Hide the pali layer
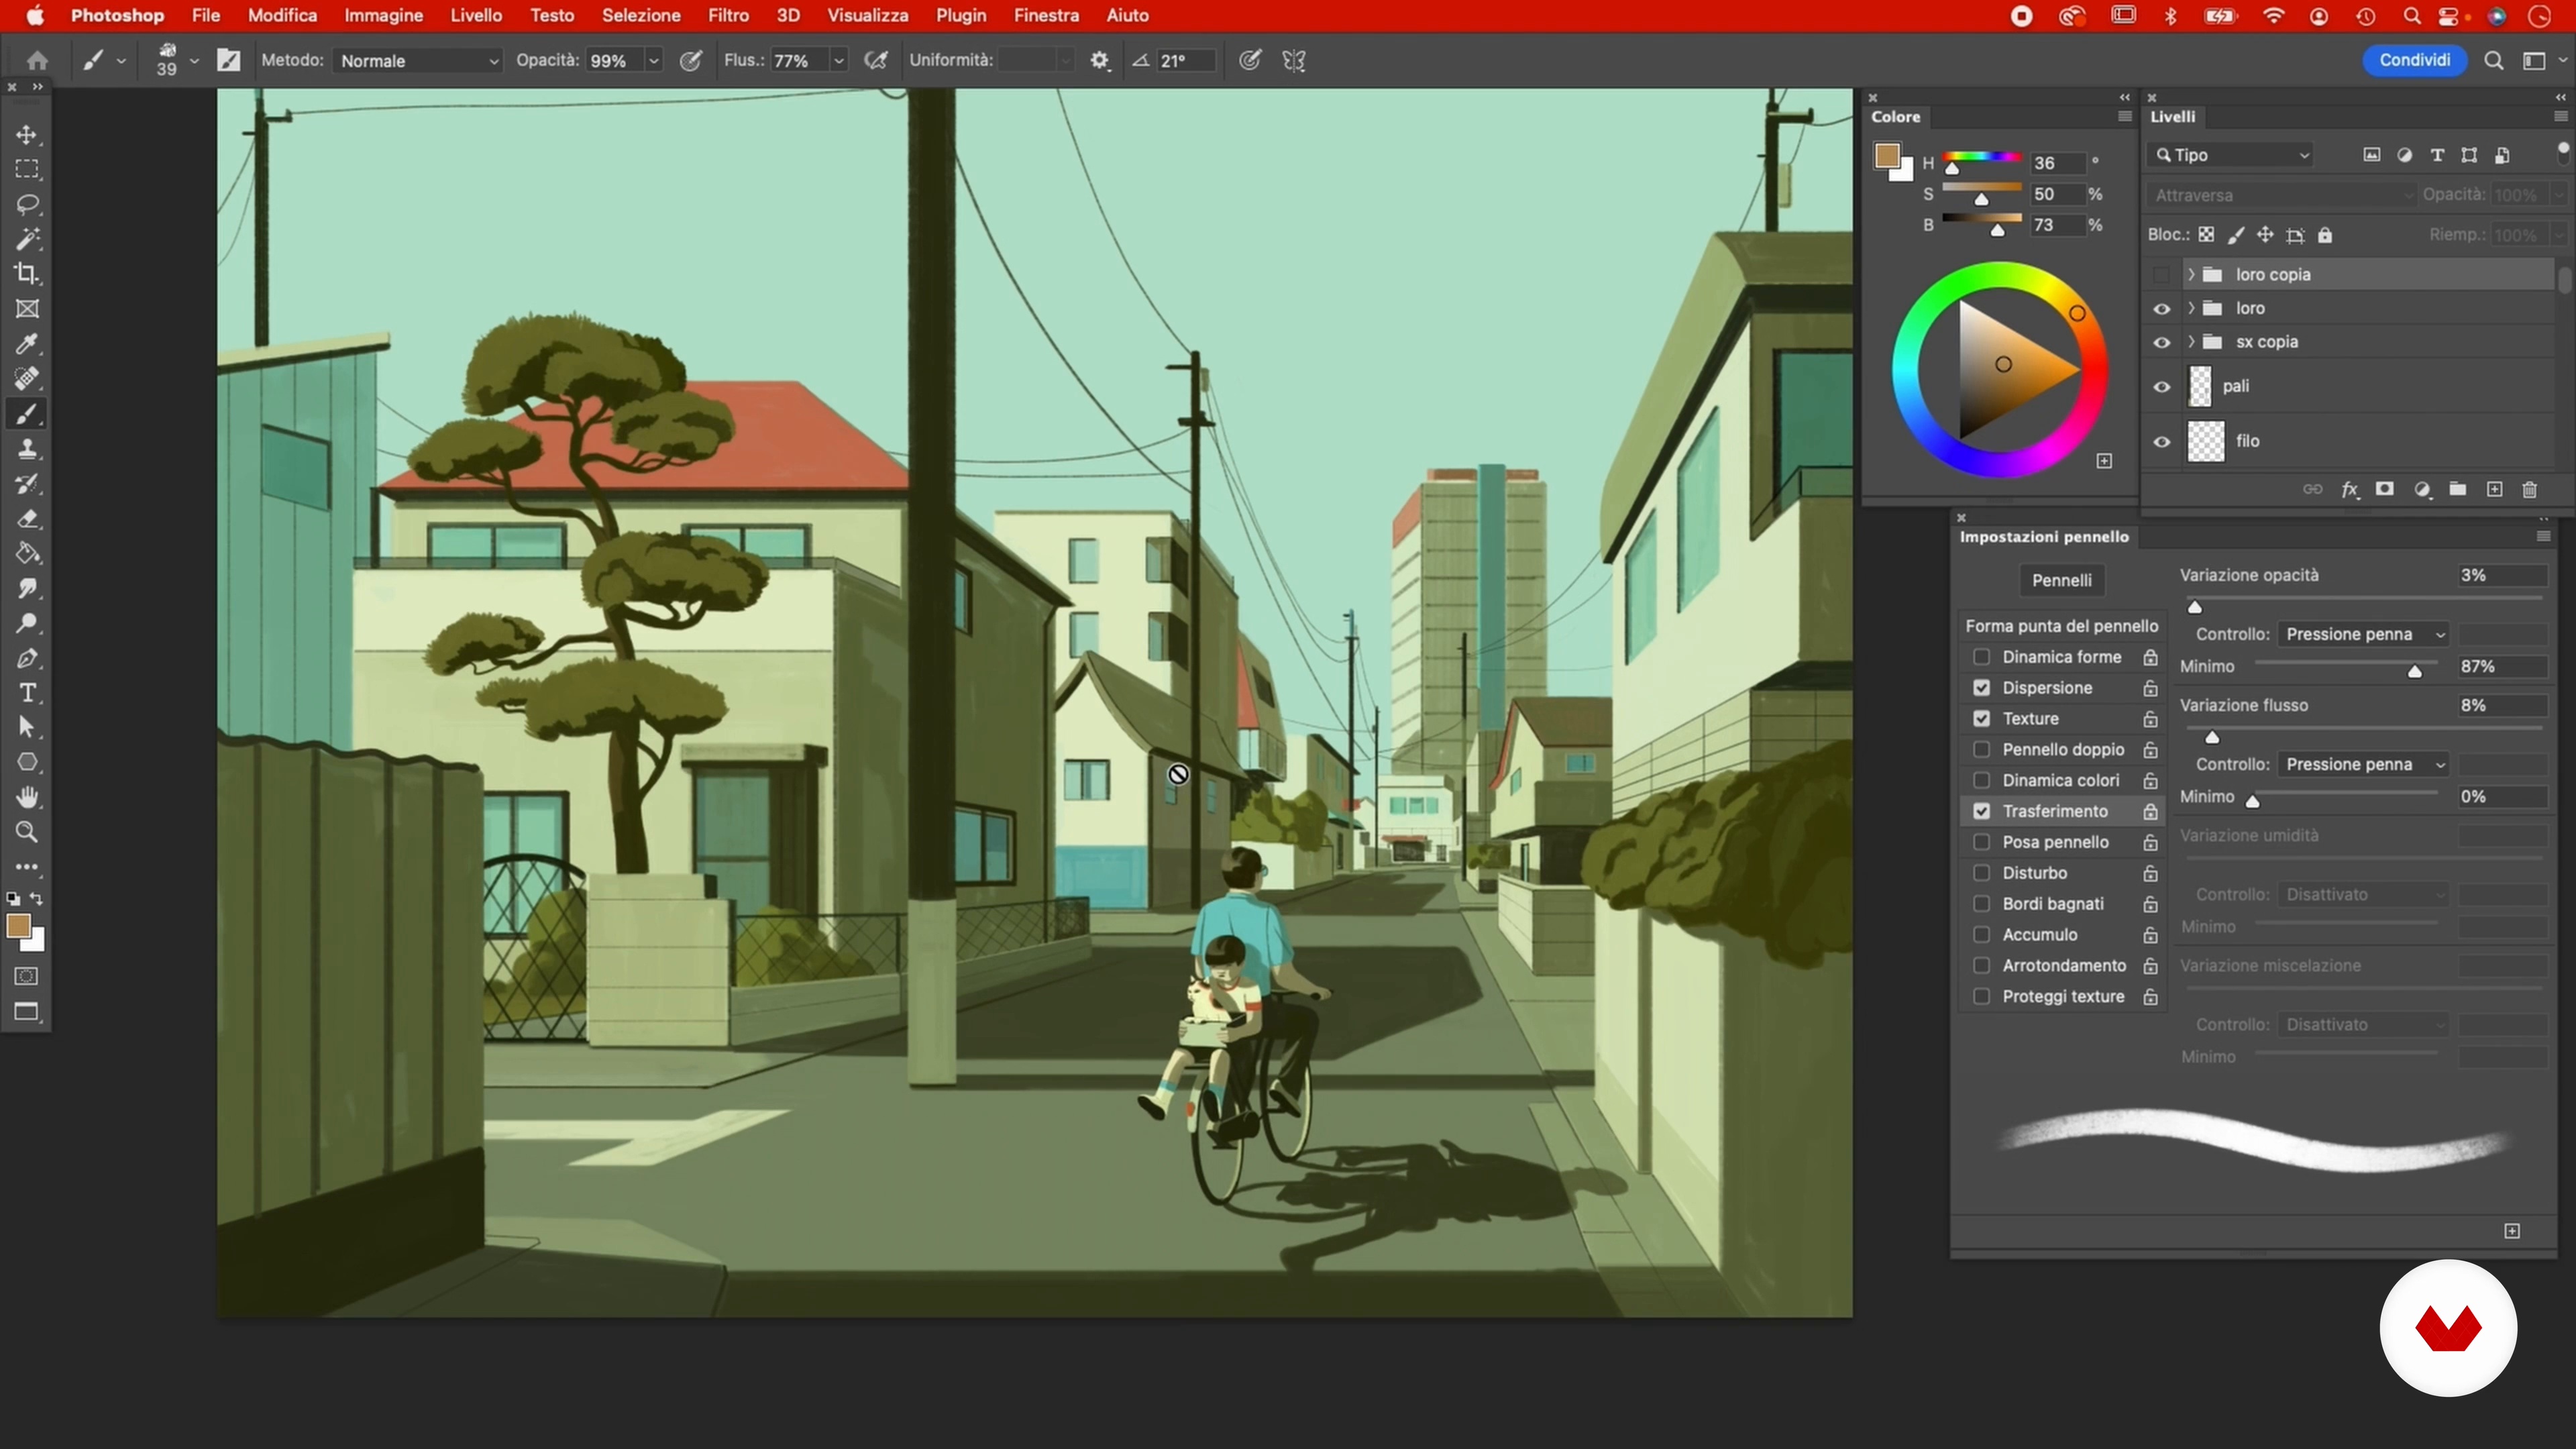This screenshot has width=2576, height=1449. [2162, 387]
